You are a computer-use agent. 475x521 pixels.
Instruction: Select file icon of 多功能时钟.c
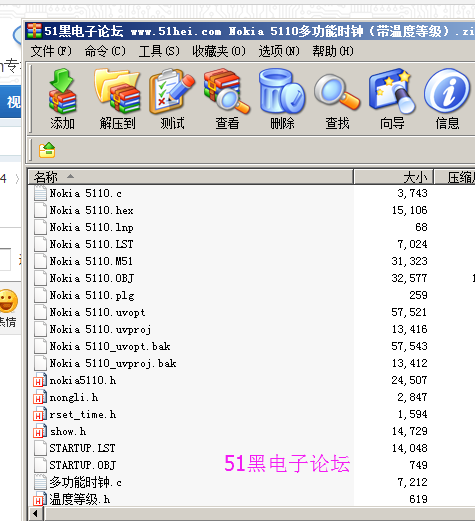click(40, 482)
